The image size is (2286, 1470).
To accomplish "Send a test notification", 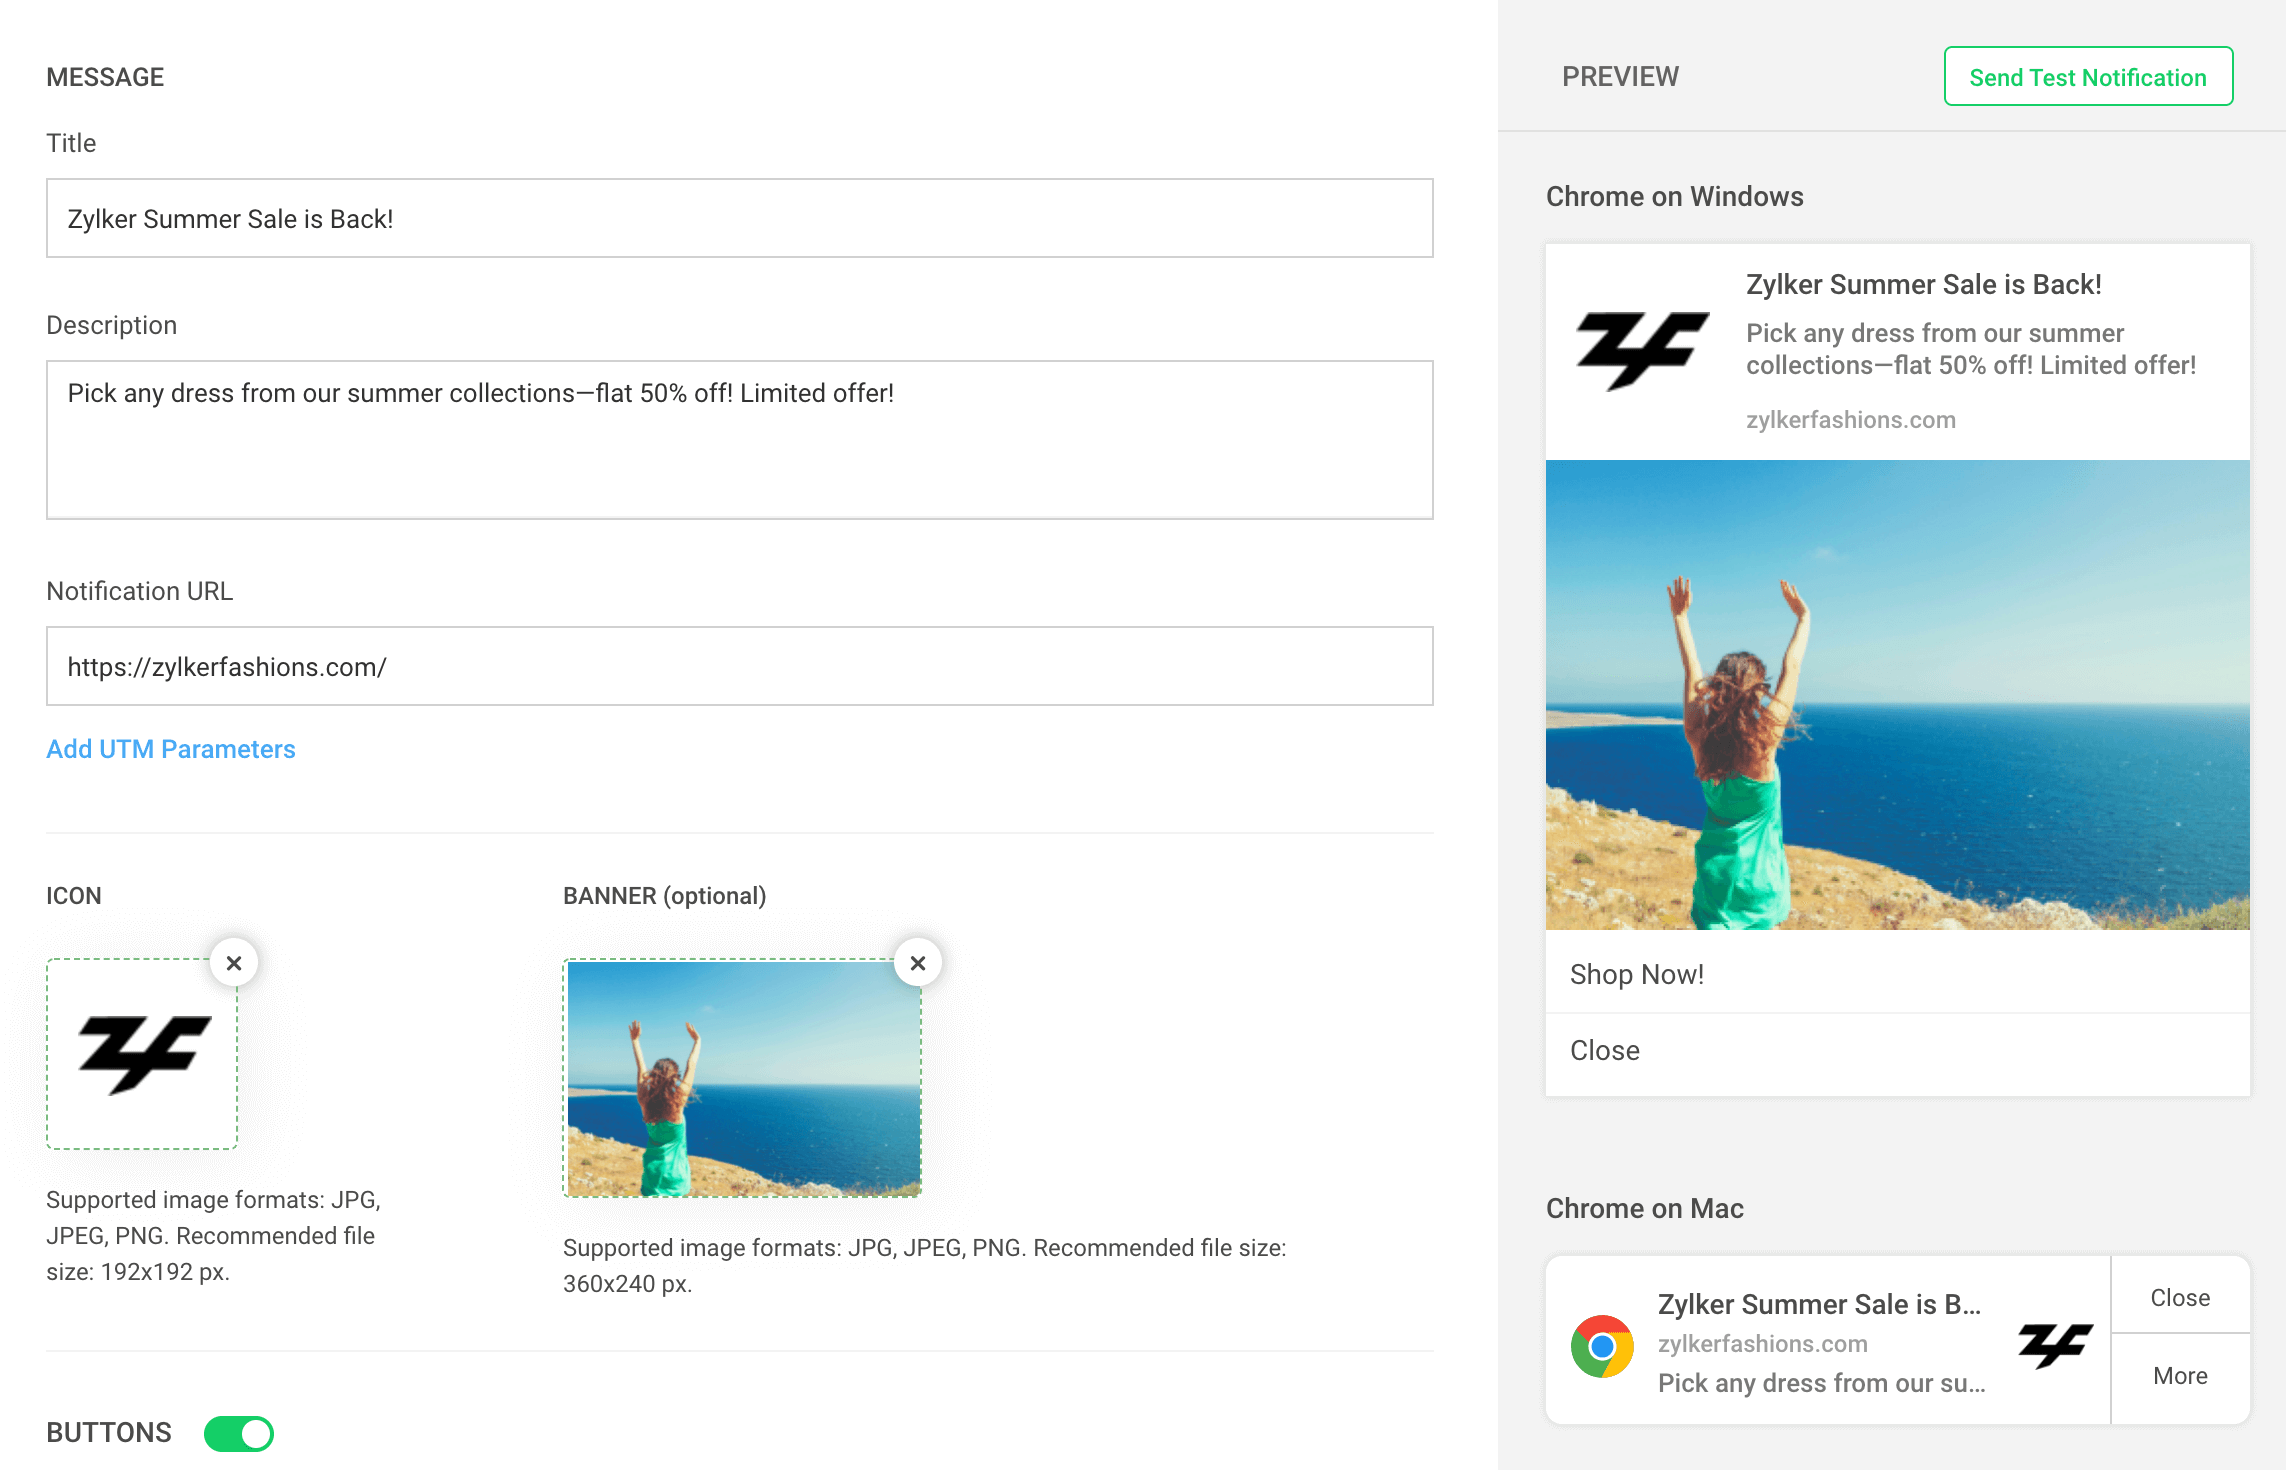I will [x=2088, y=77].
